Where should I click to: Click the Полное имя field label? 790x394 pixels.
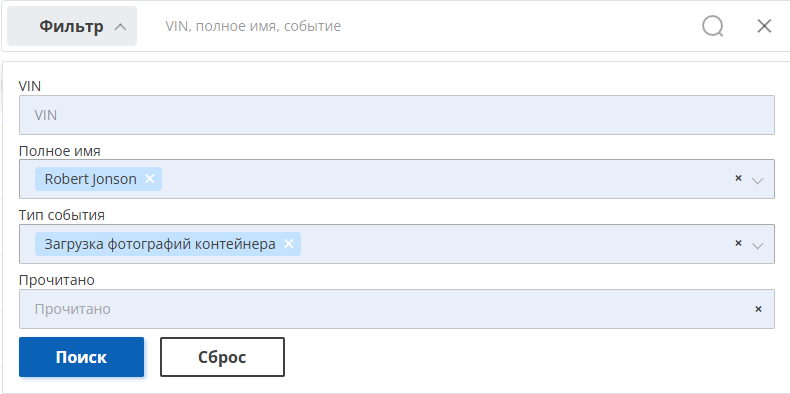(59, 151)
